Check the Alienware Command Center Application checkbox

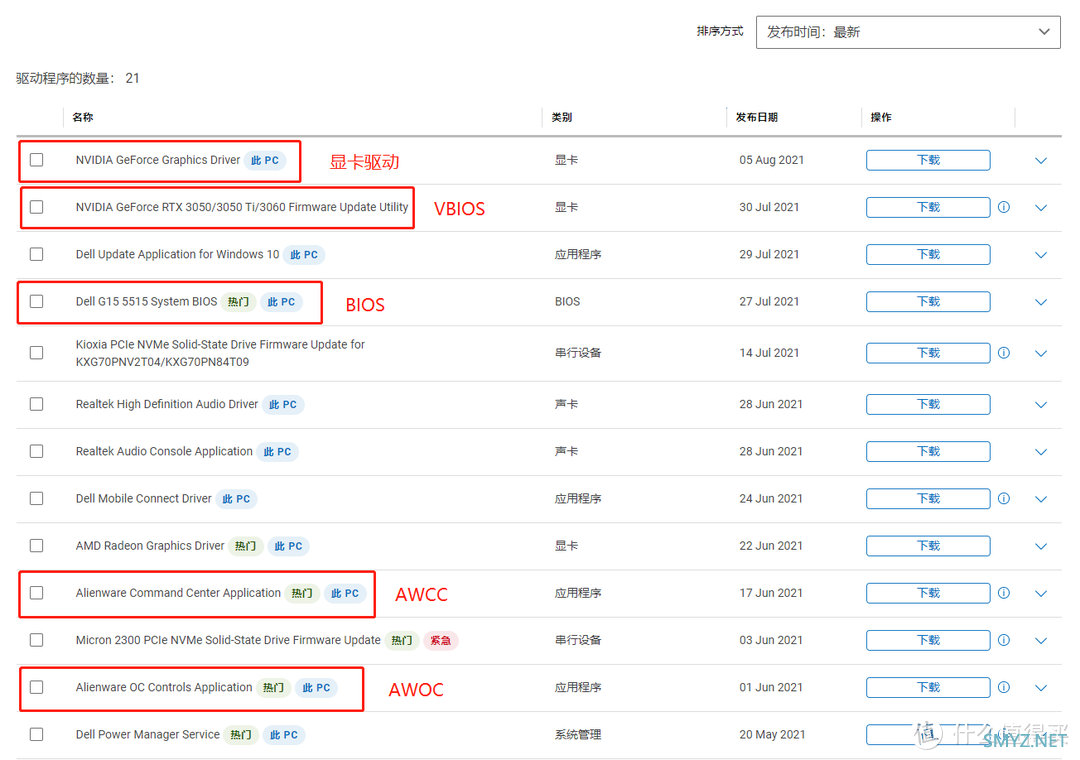click(37, 593)
